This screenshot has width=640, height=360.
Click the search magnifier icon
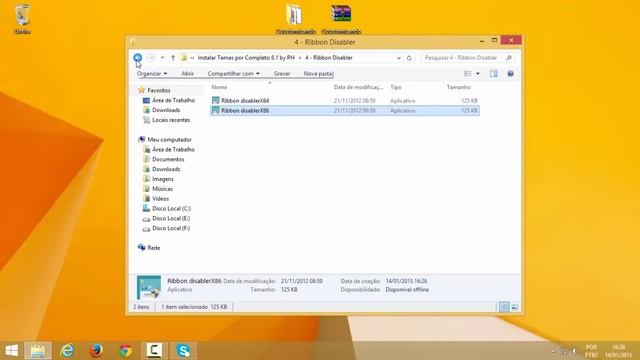pyautogui.click(x=509, y=58)
